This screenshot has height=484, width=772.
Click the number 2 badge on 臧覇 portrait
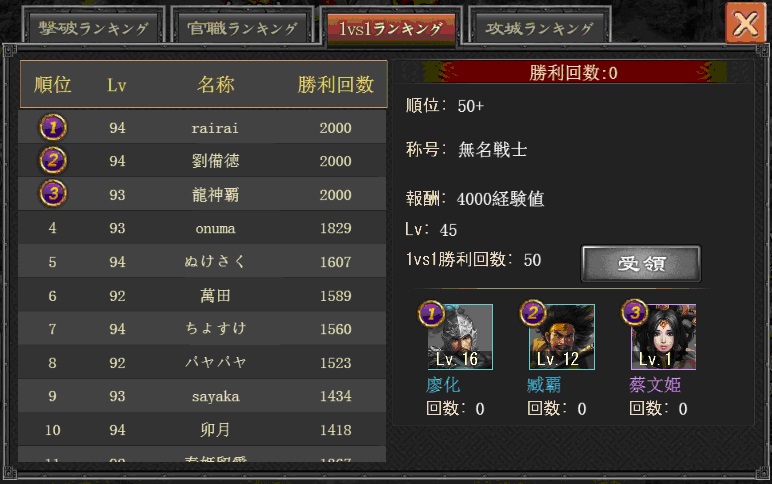coord(533,313)
